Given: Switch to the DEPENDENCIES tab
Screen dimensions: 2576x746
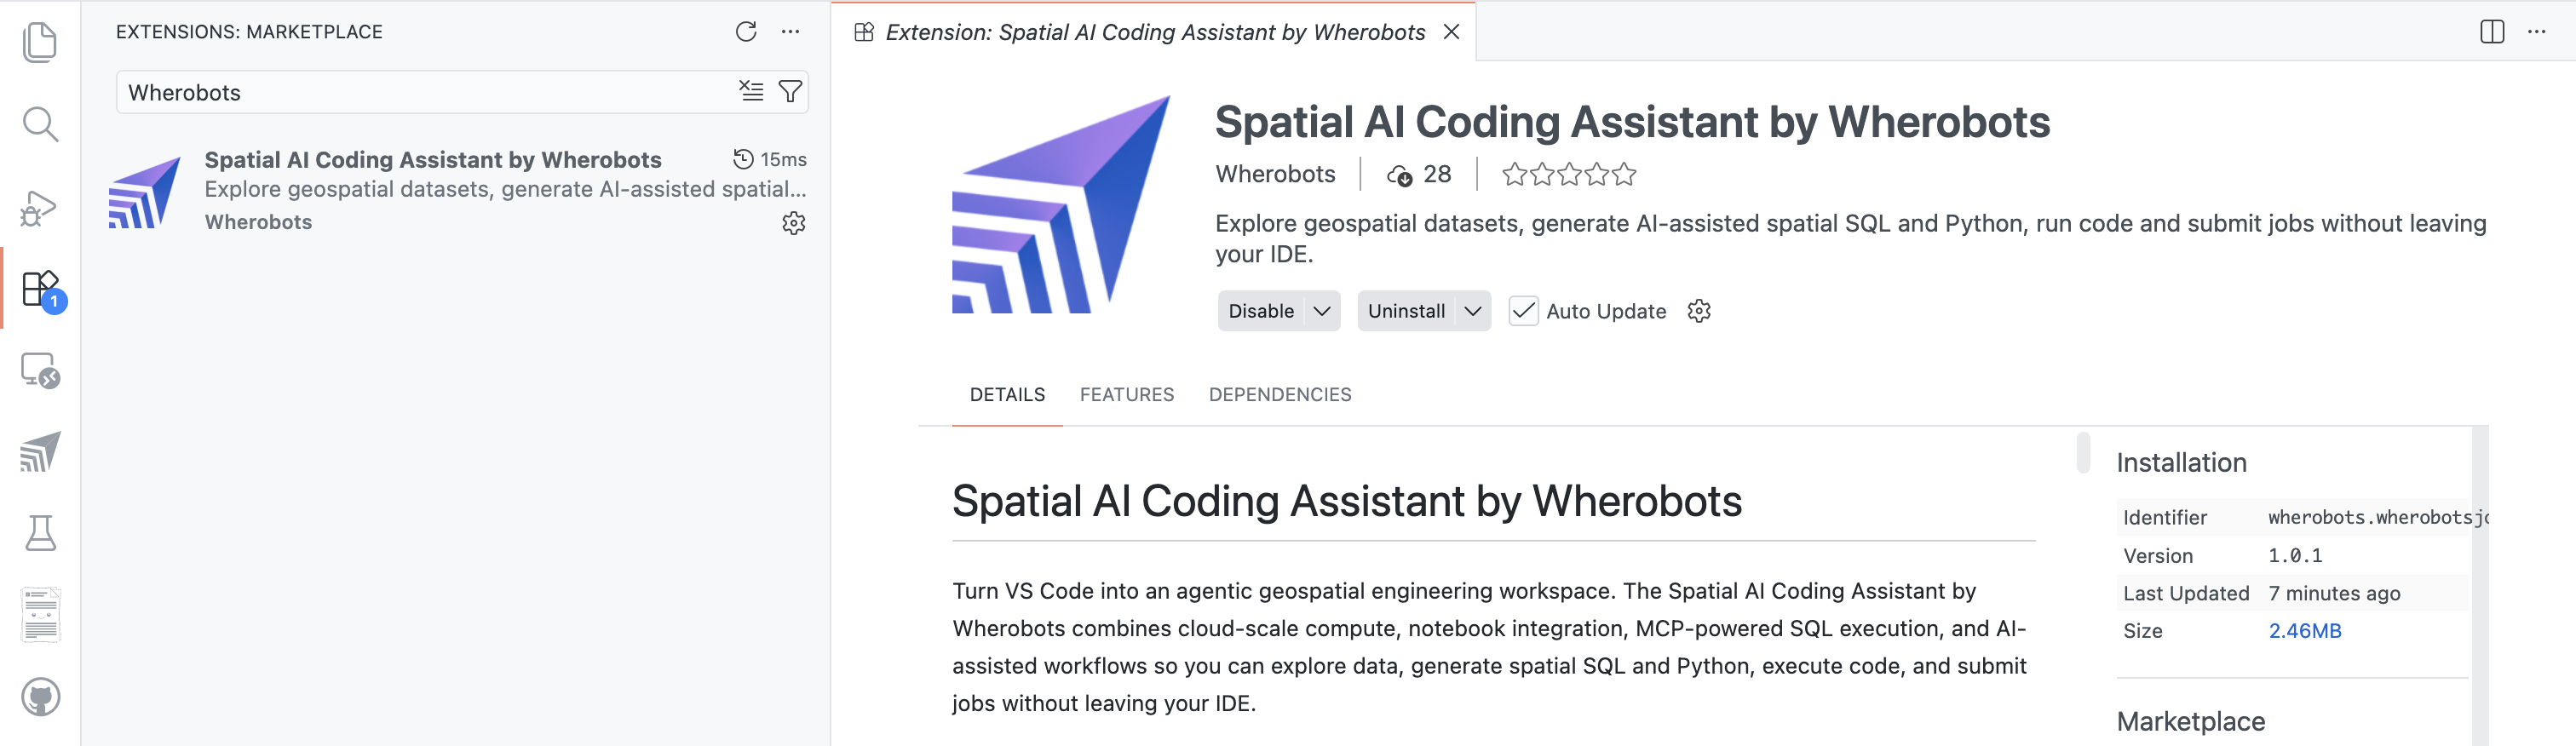Looking at the screenshot, I should [x=1280, y=394].
